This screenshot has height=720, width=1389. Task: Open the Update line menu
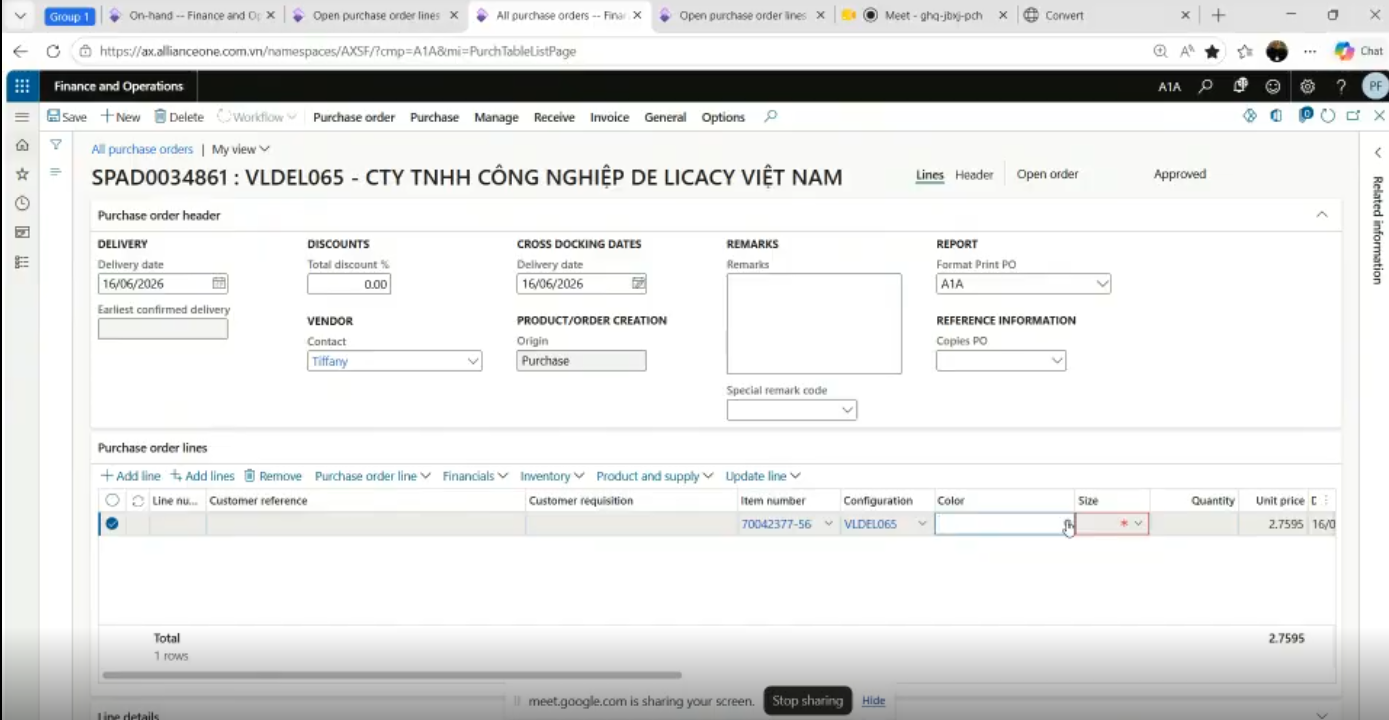[763, 476]
